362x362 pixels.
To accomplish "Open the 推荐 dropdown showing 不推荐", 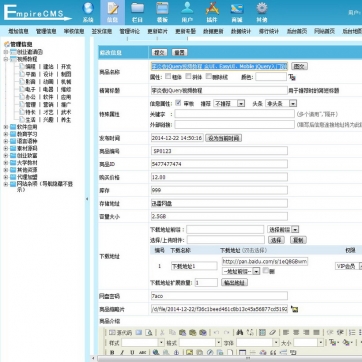I will (229, 103).
